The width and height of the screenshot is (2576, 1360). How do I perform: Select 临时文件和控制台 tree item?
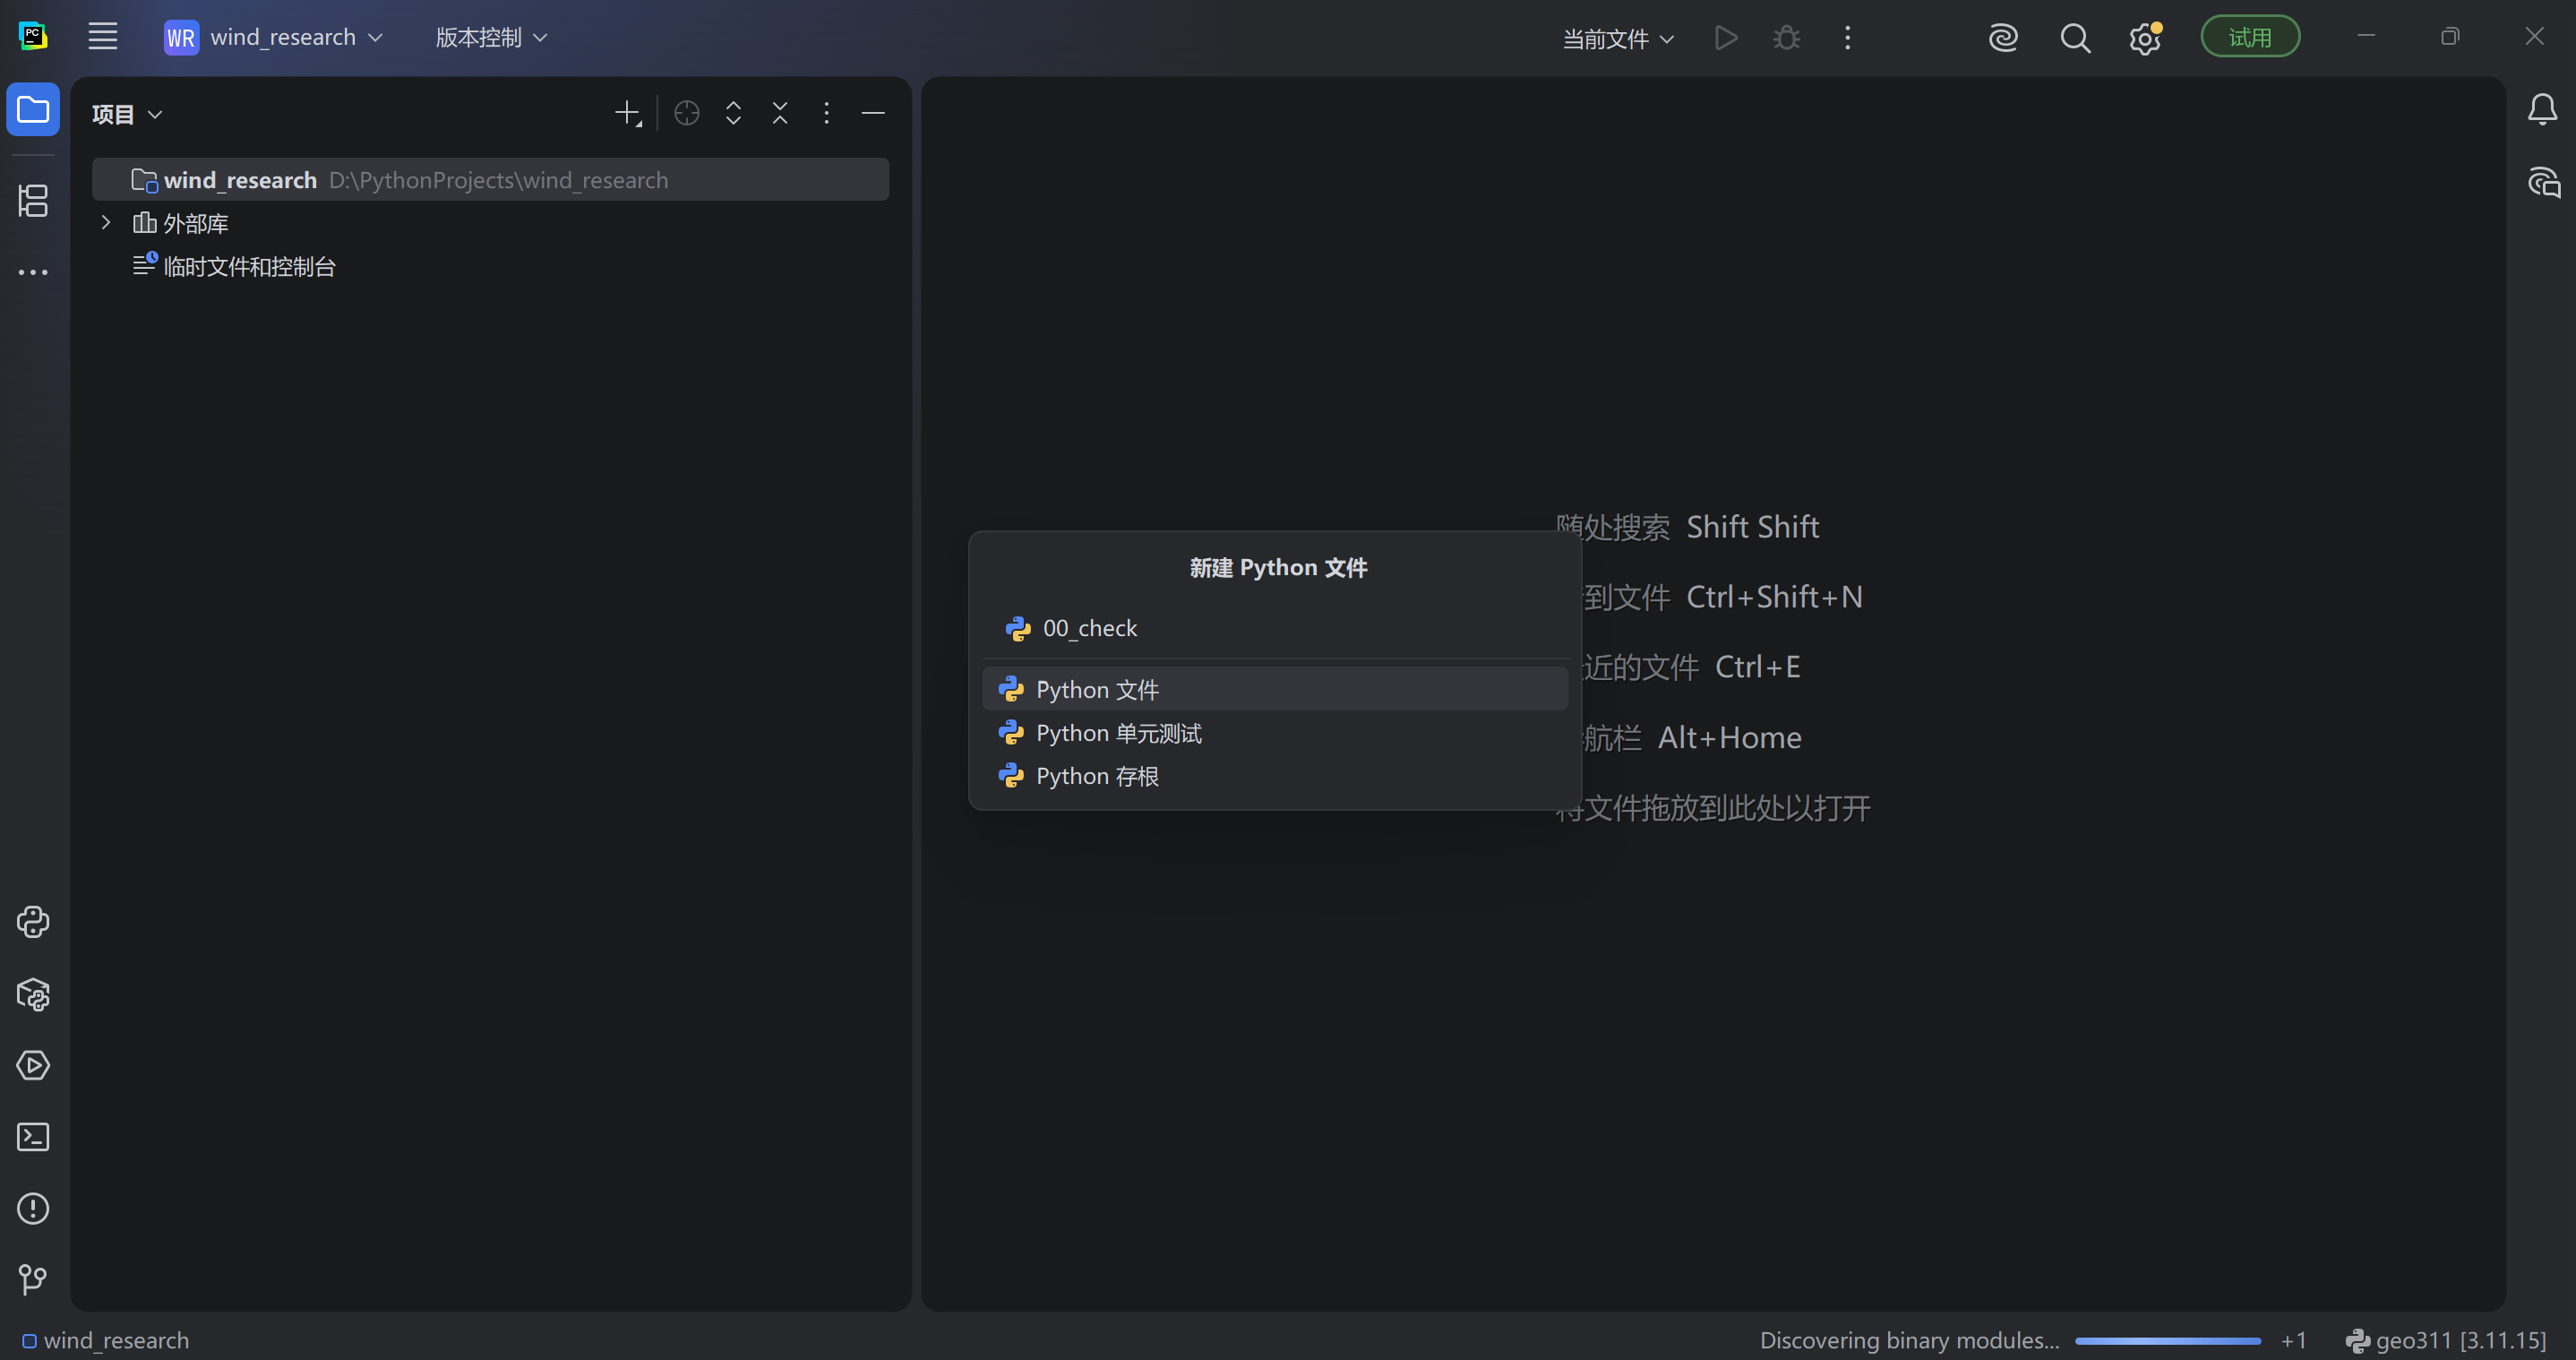(x=234, y=266)
